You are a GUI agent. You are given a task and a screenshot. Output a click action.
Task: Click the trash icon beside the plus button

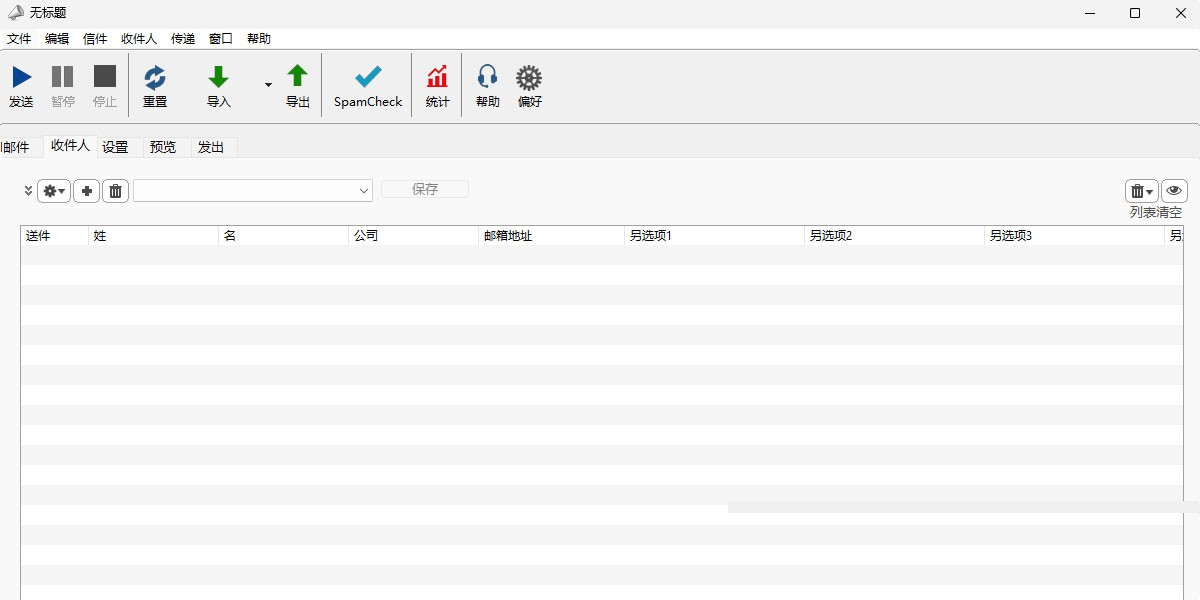point(116,191)
